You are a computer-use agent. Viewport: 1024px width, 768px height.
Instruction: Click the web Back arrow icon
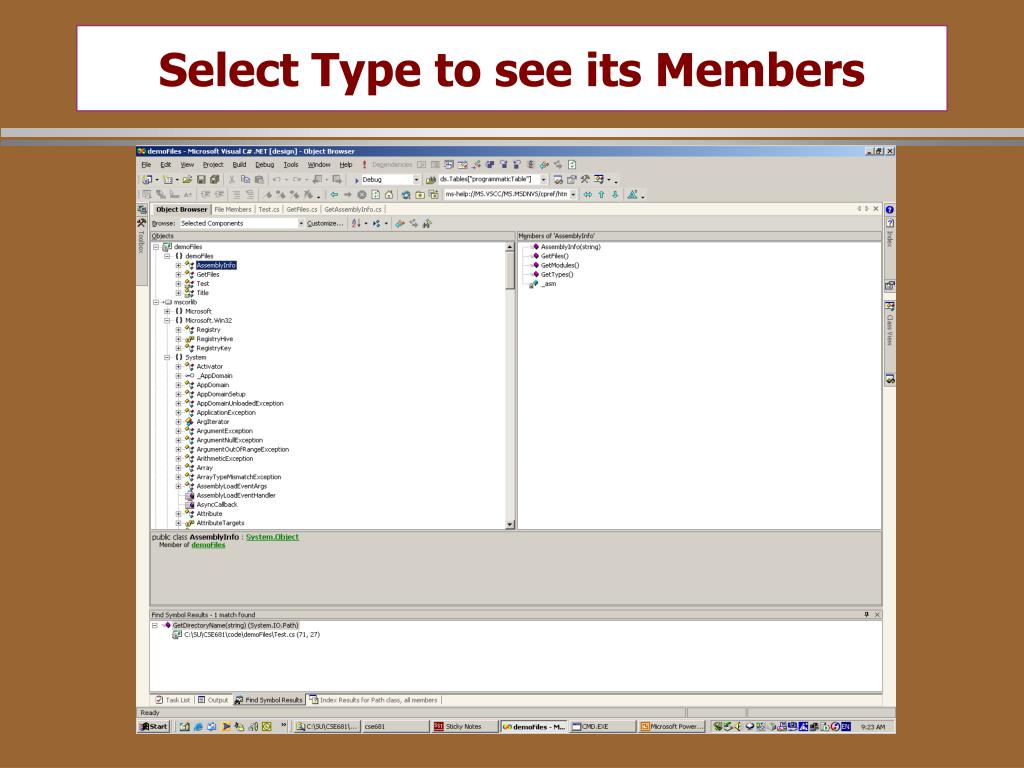point(334,195)
